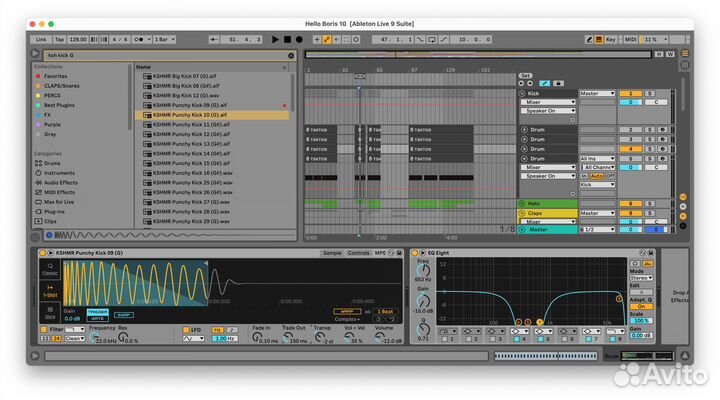Toggle the Simpler LFO on switch
The width and height of the screenshot is (720, 400).
[x=186, y=330]
